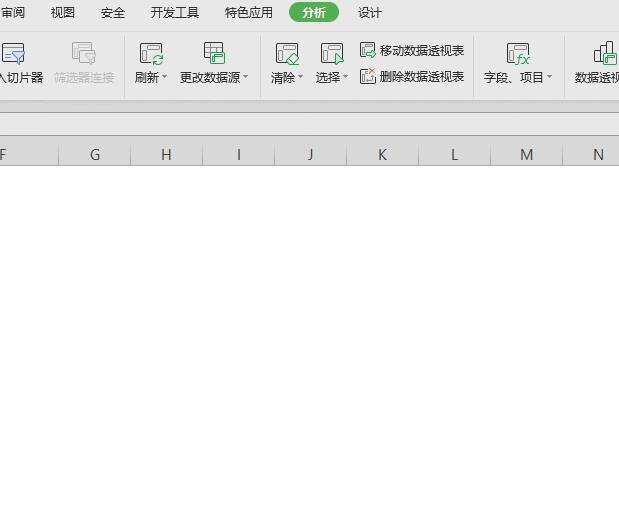Open the 视图 ribbon tab
The width and height of the screenshot is (619, 514).
(x=63, y=13)
